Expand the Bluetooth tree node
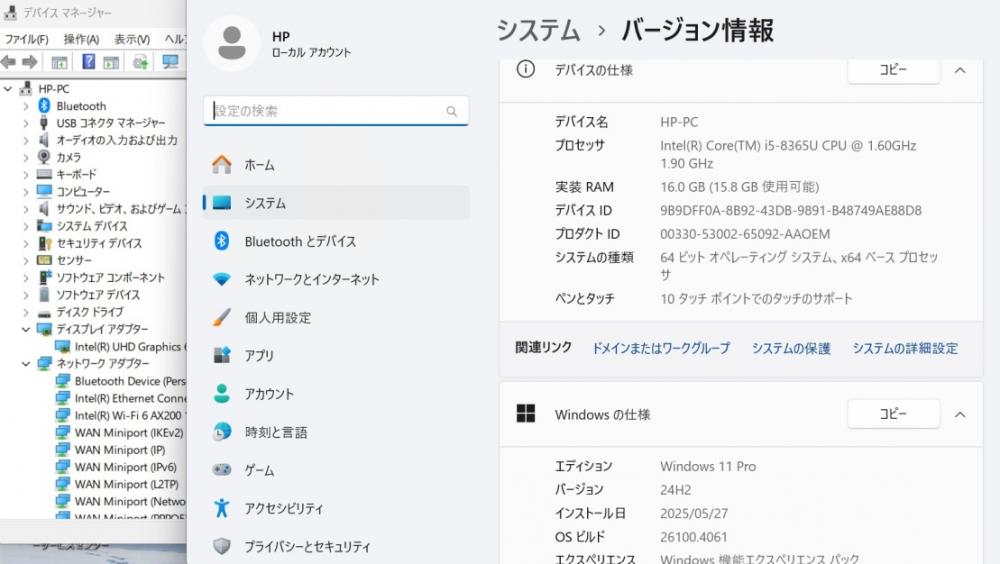1000x564 pixels. pyautogui.click(x=26, y=106)
